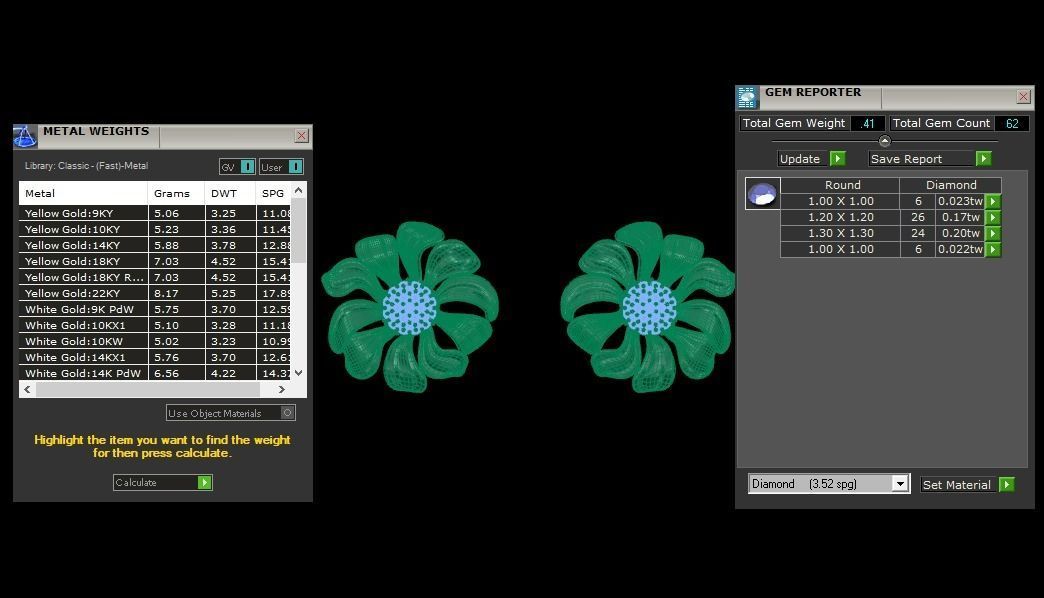Click the Diamond column header in gem table
The image size is (1044, 598).
(x=951, y=185)
